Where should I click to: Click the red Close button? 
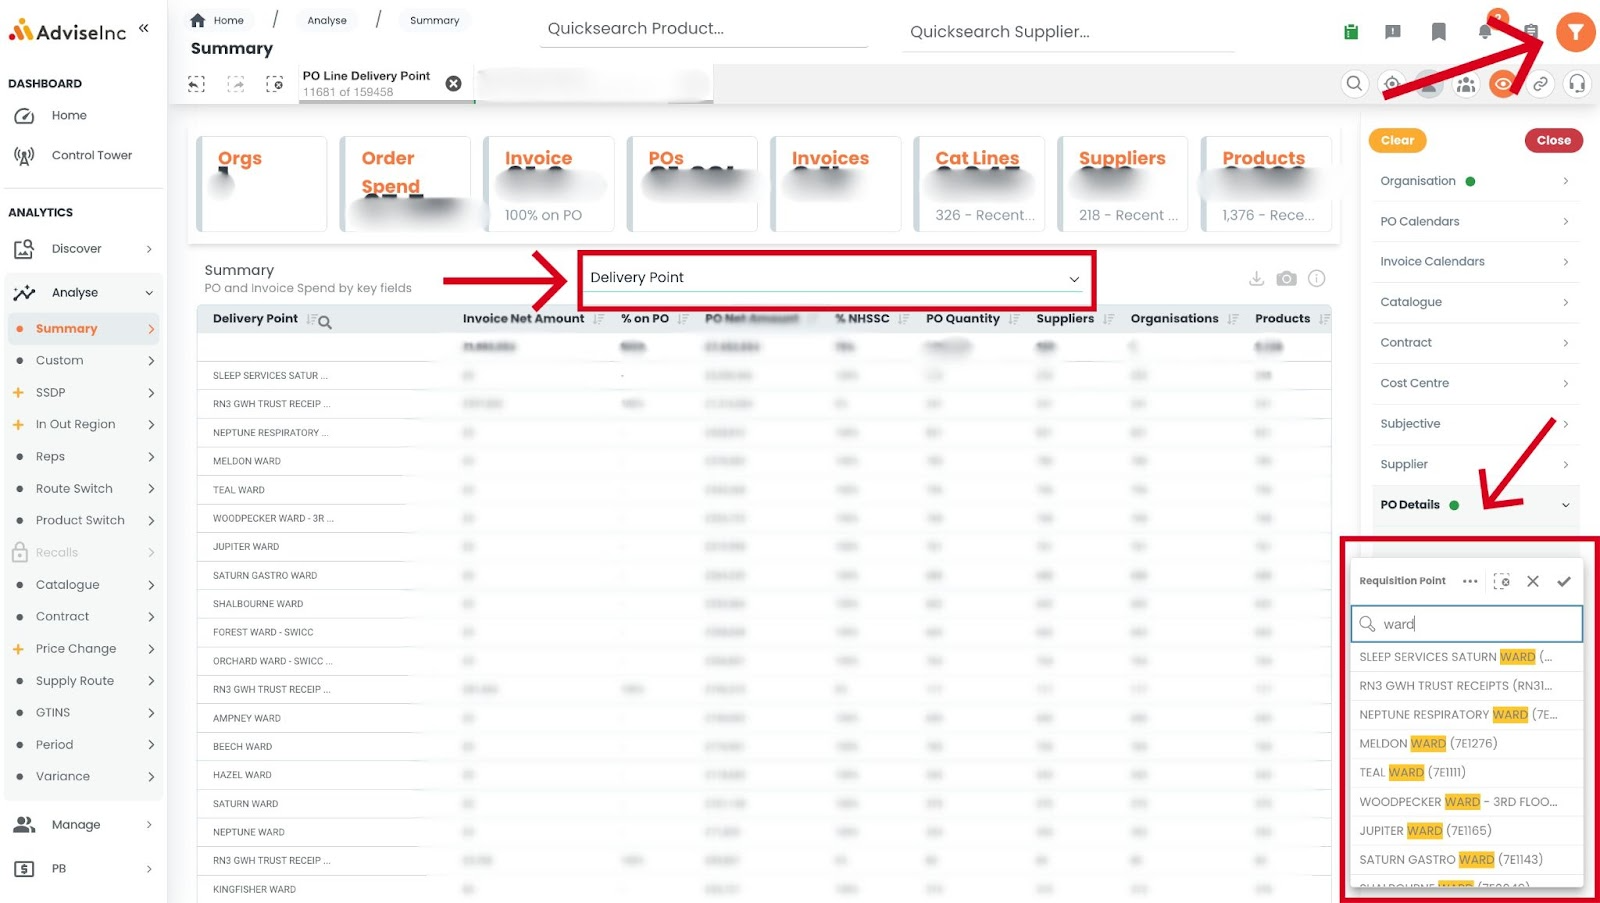(1553, 140)
